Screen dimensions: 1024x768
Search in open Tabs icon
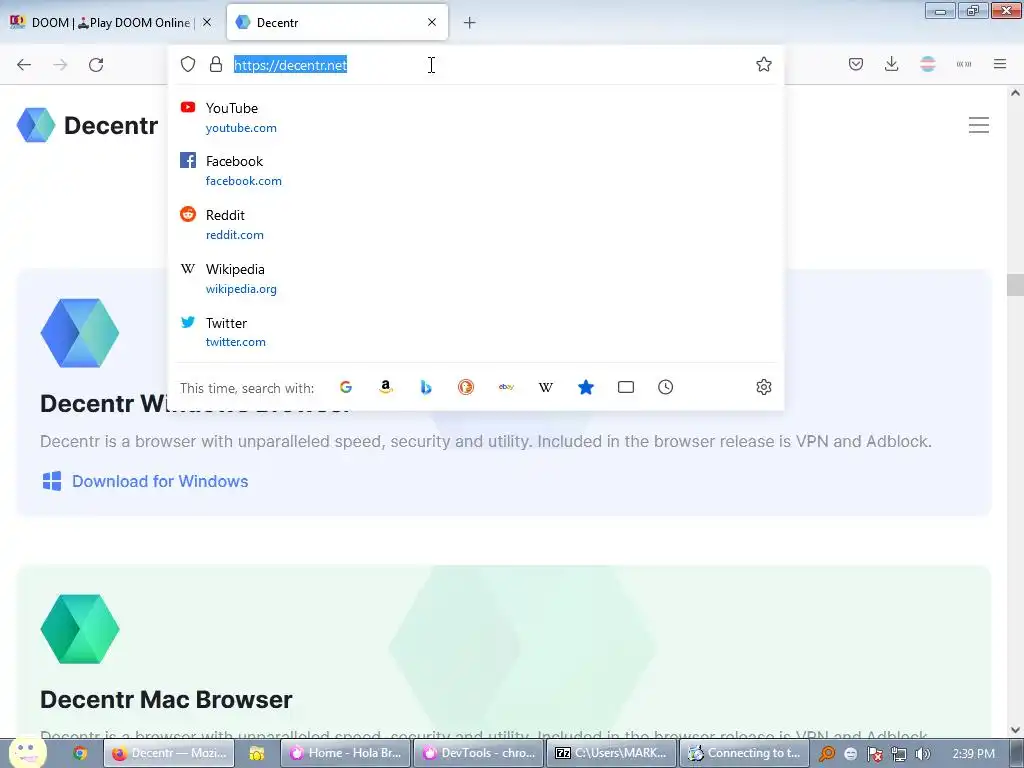[x=626, y=387]
